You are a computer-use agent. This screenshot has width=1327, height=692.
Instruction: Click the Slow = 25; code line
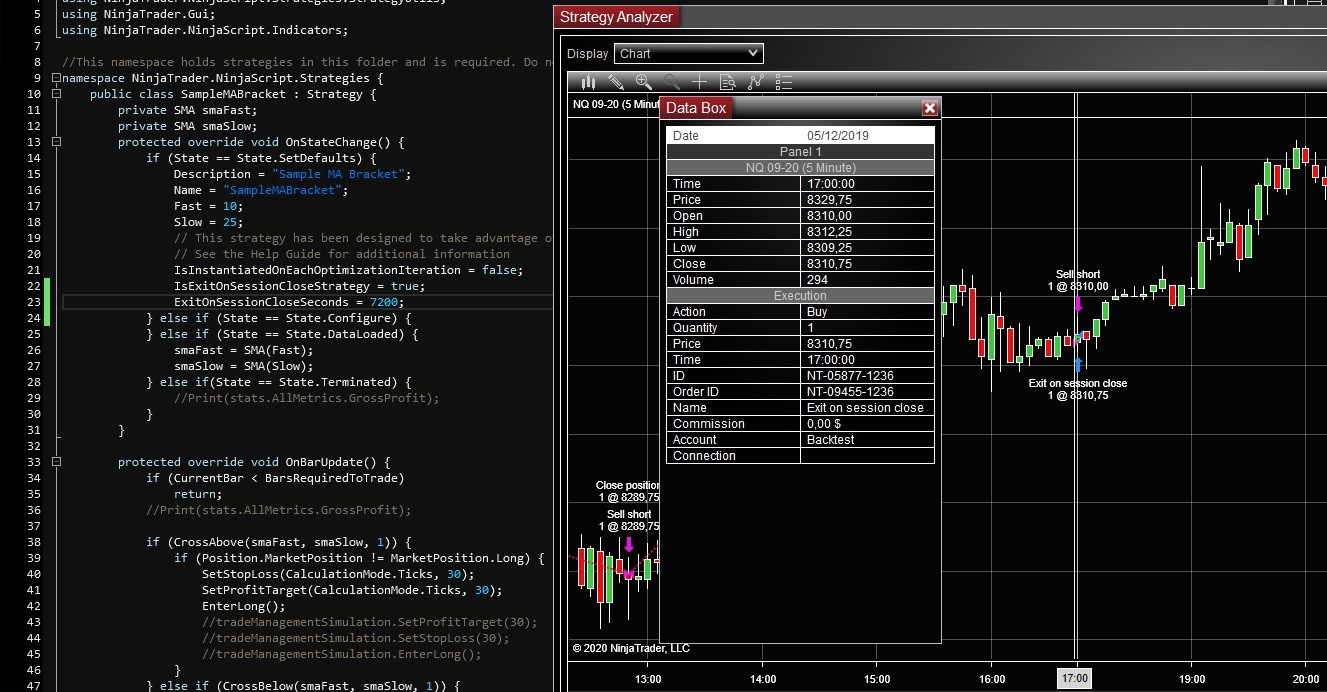click(209, 222)
